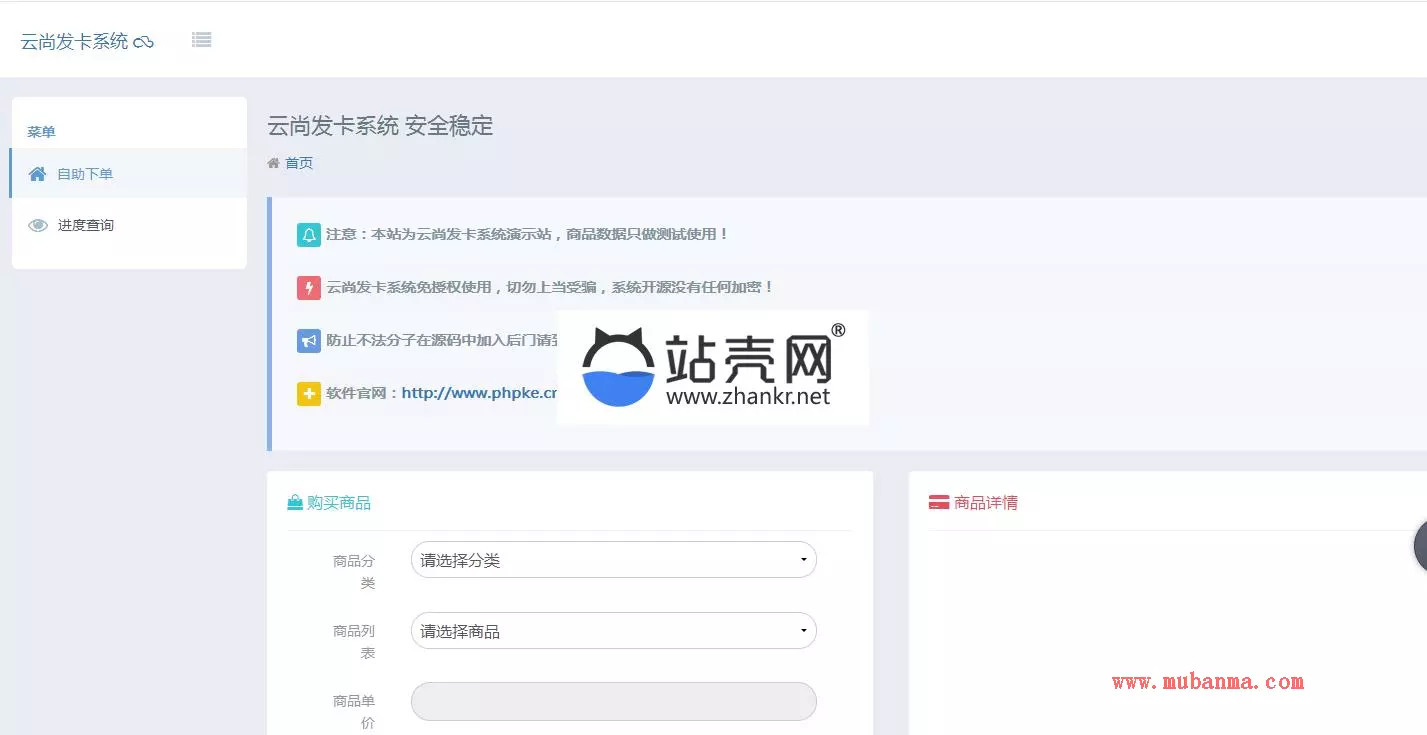Click the 商品单价 price field

613,701
